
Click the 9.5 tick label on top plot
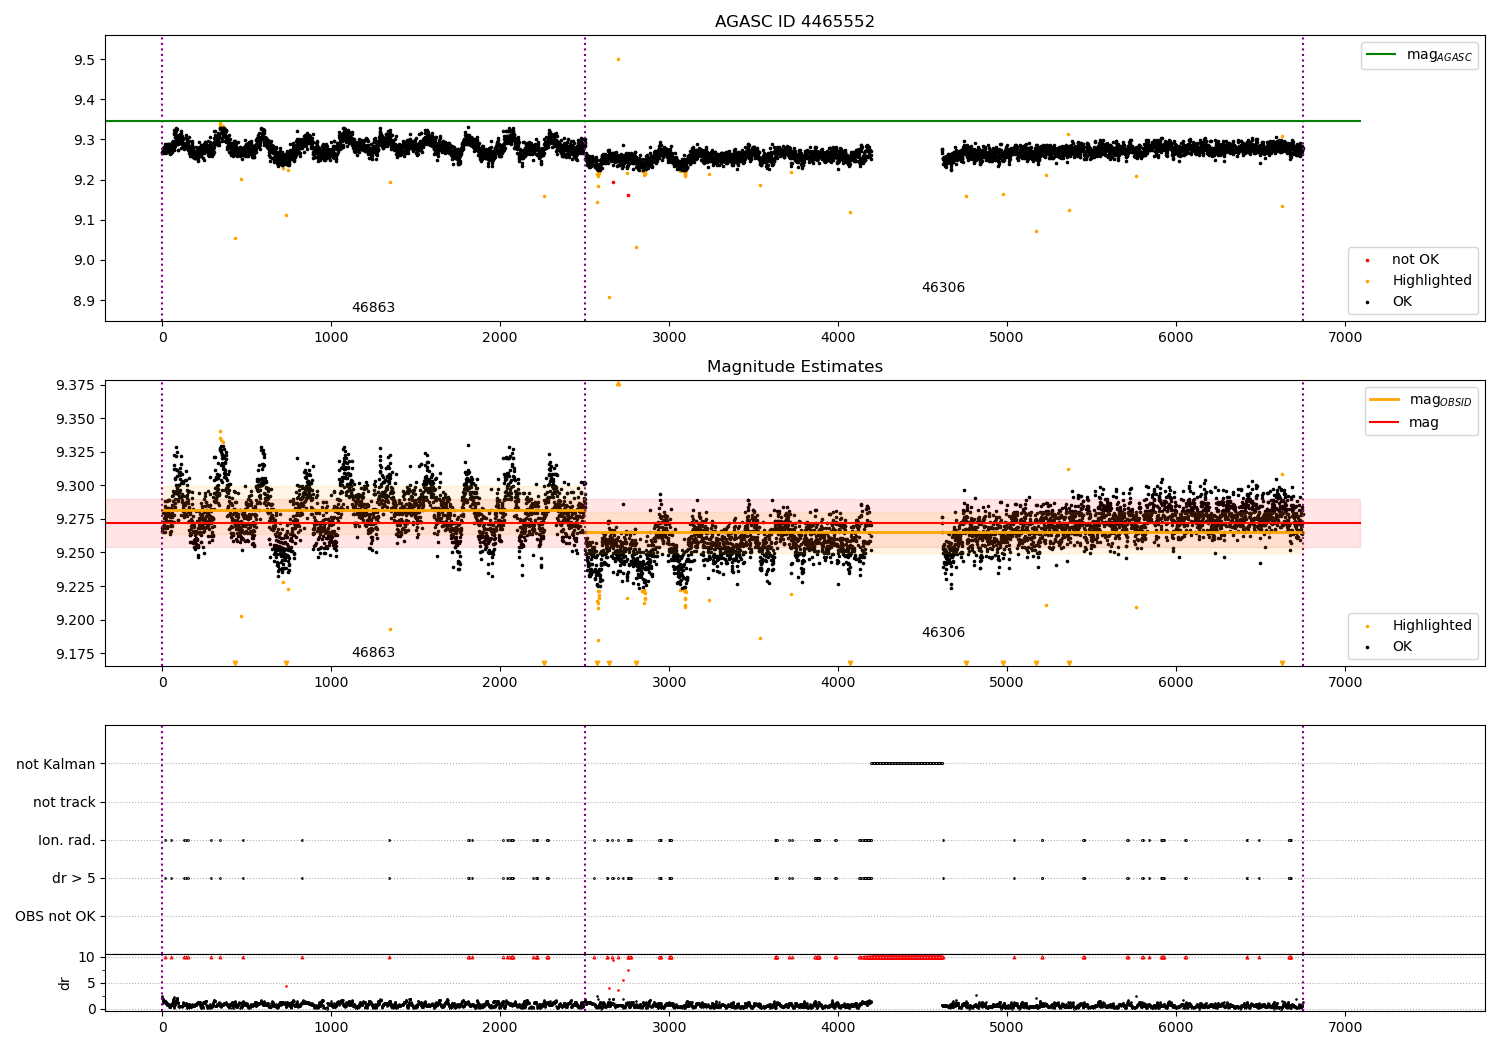[84, 60]
